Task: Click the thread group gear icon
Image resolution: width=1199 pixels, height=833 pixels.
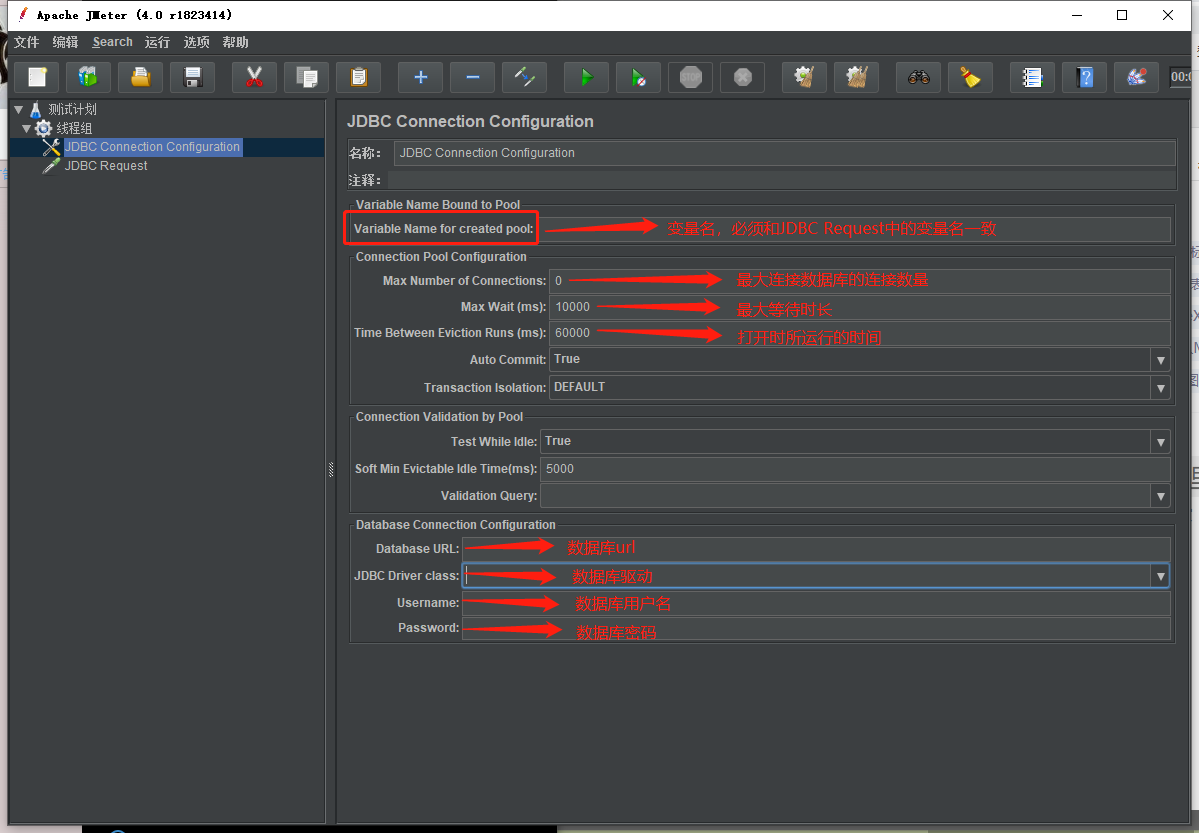Action: point(44,128)
